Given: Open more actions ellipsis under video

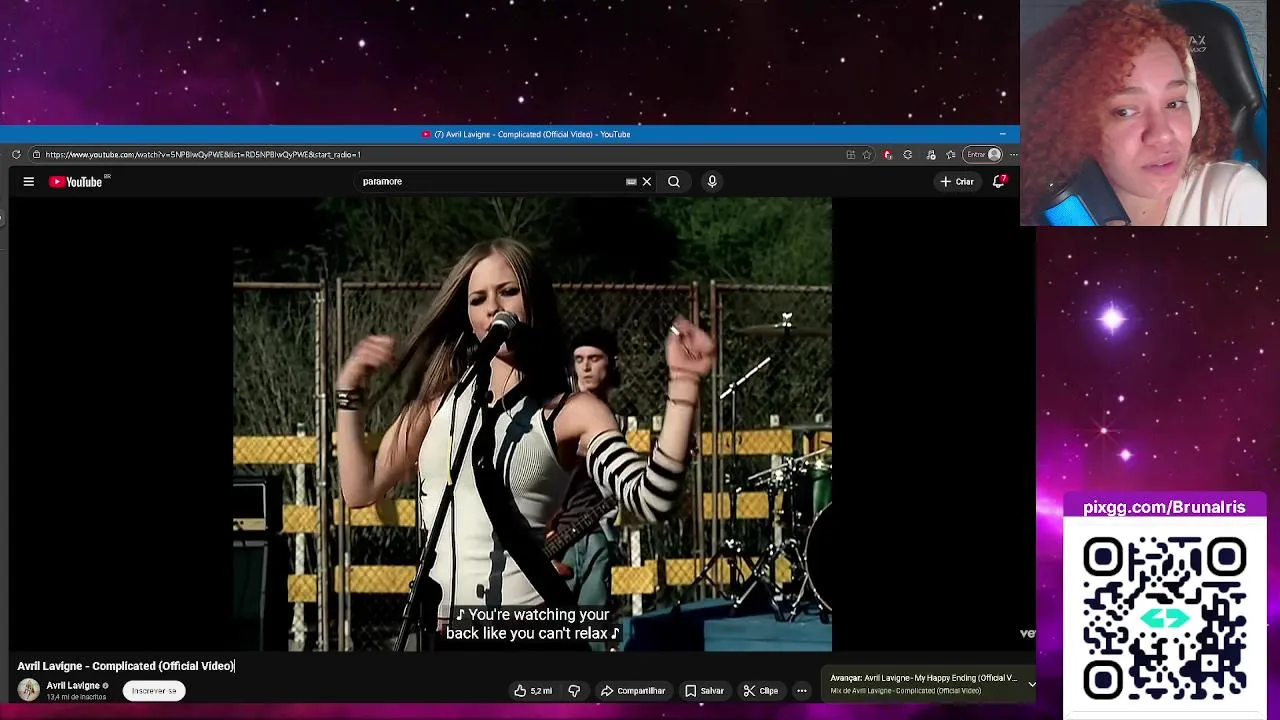Looking at the screenshot, I should click(801, 691).
